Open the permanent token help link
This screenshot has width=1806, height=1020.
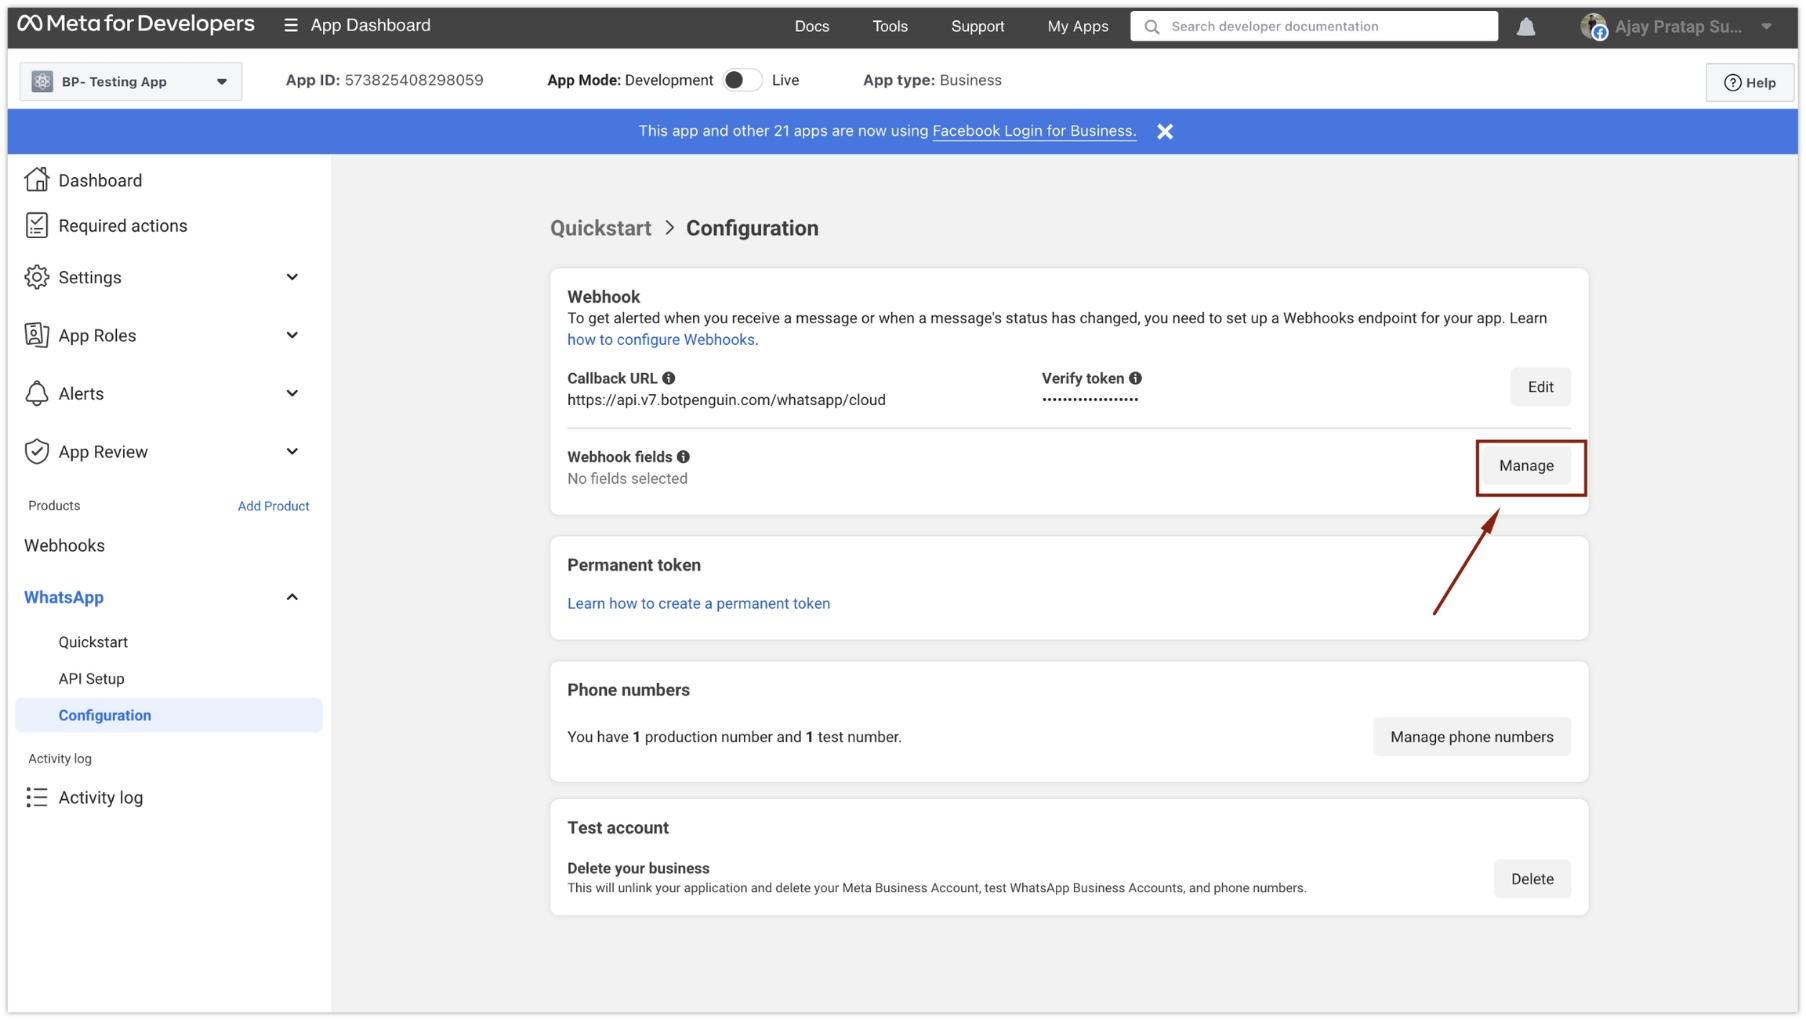pyautogui.click(x=698, y=603)
